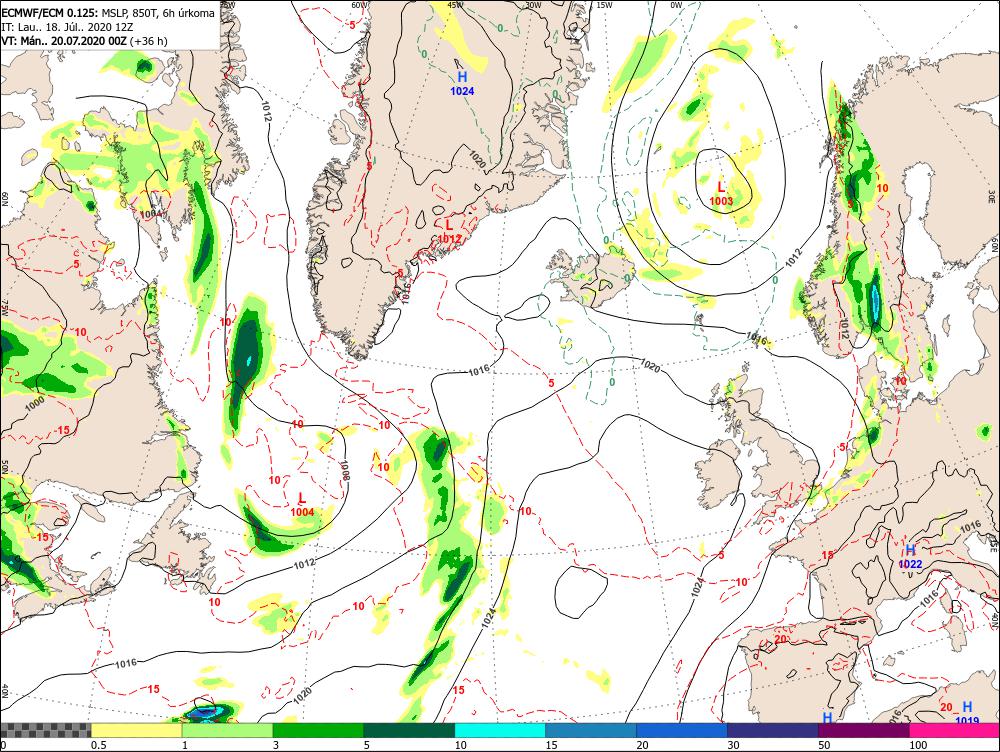
Task: Click the legend scale value '100'
Action: point(918,745)
